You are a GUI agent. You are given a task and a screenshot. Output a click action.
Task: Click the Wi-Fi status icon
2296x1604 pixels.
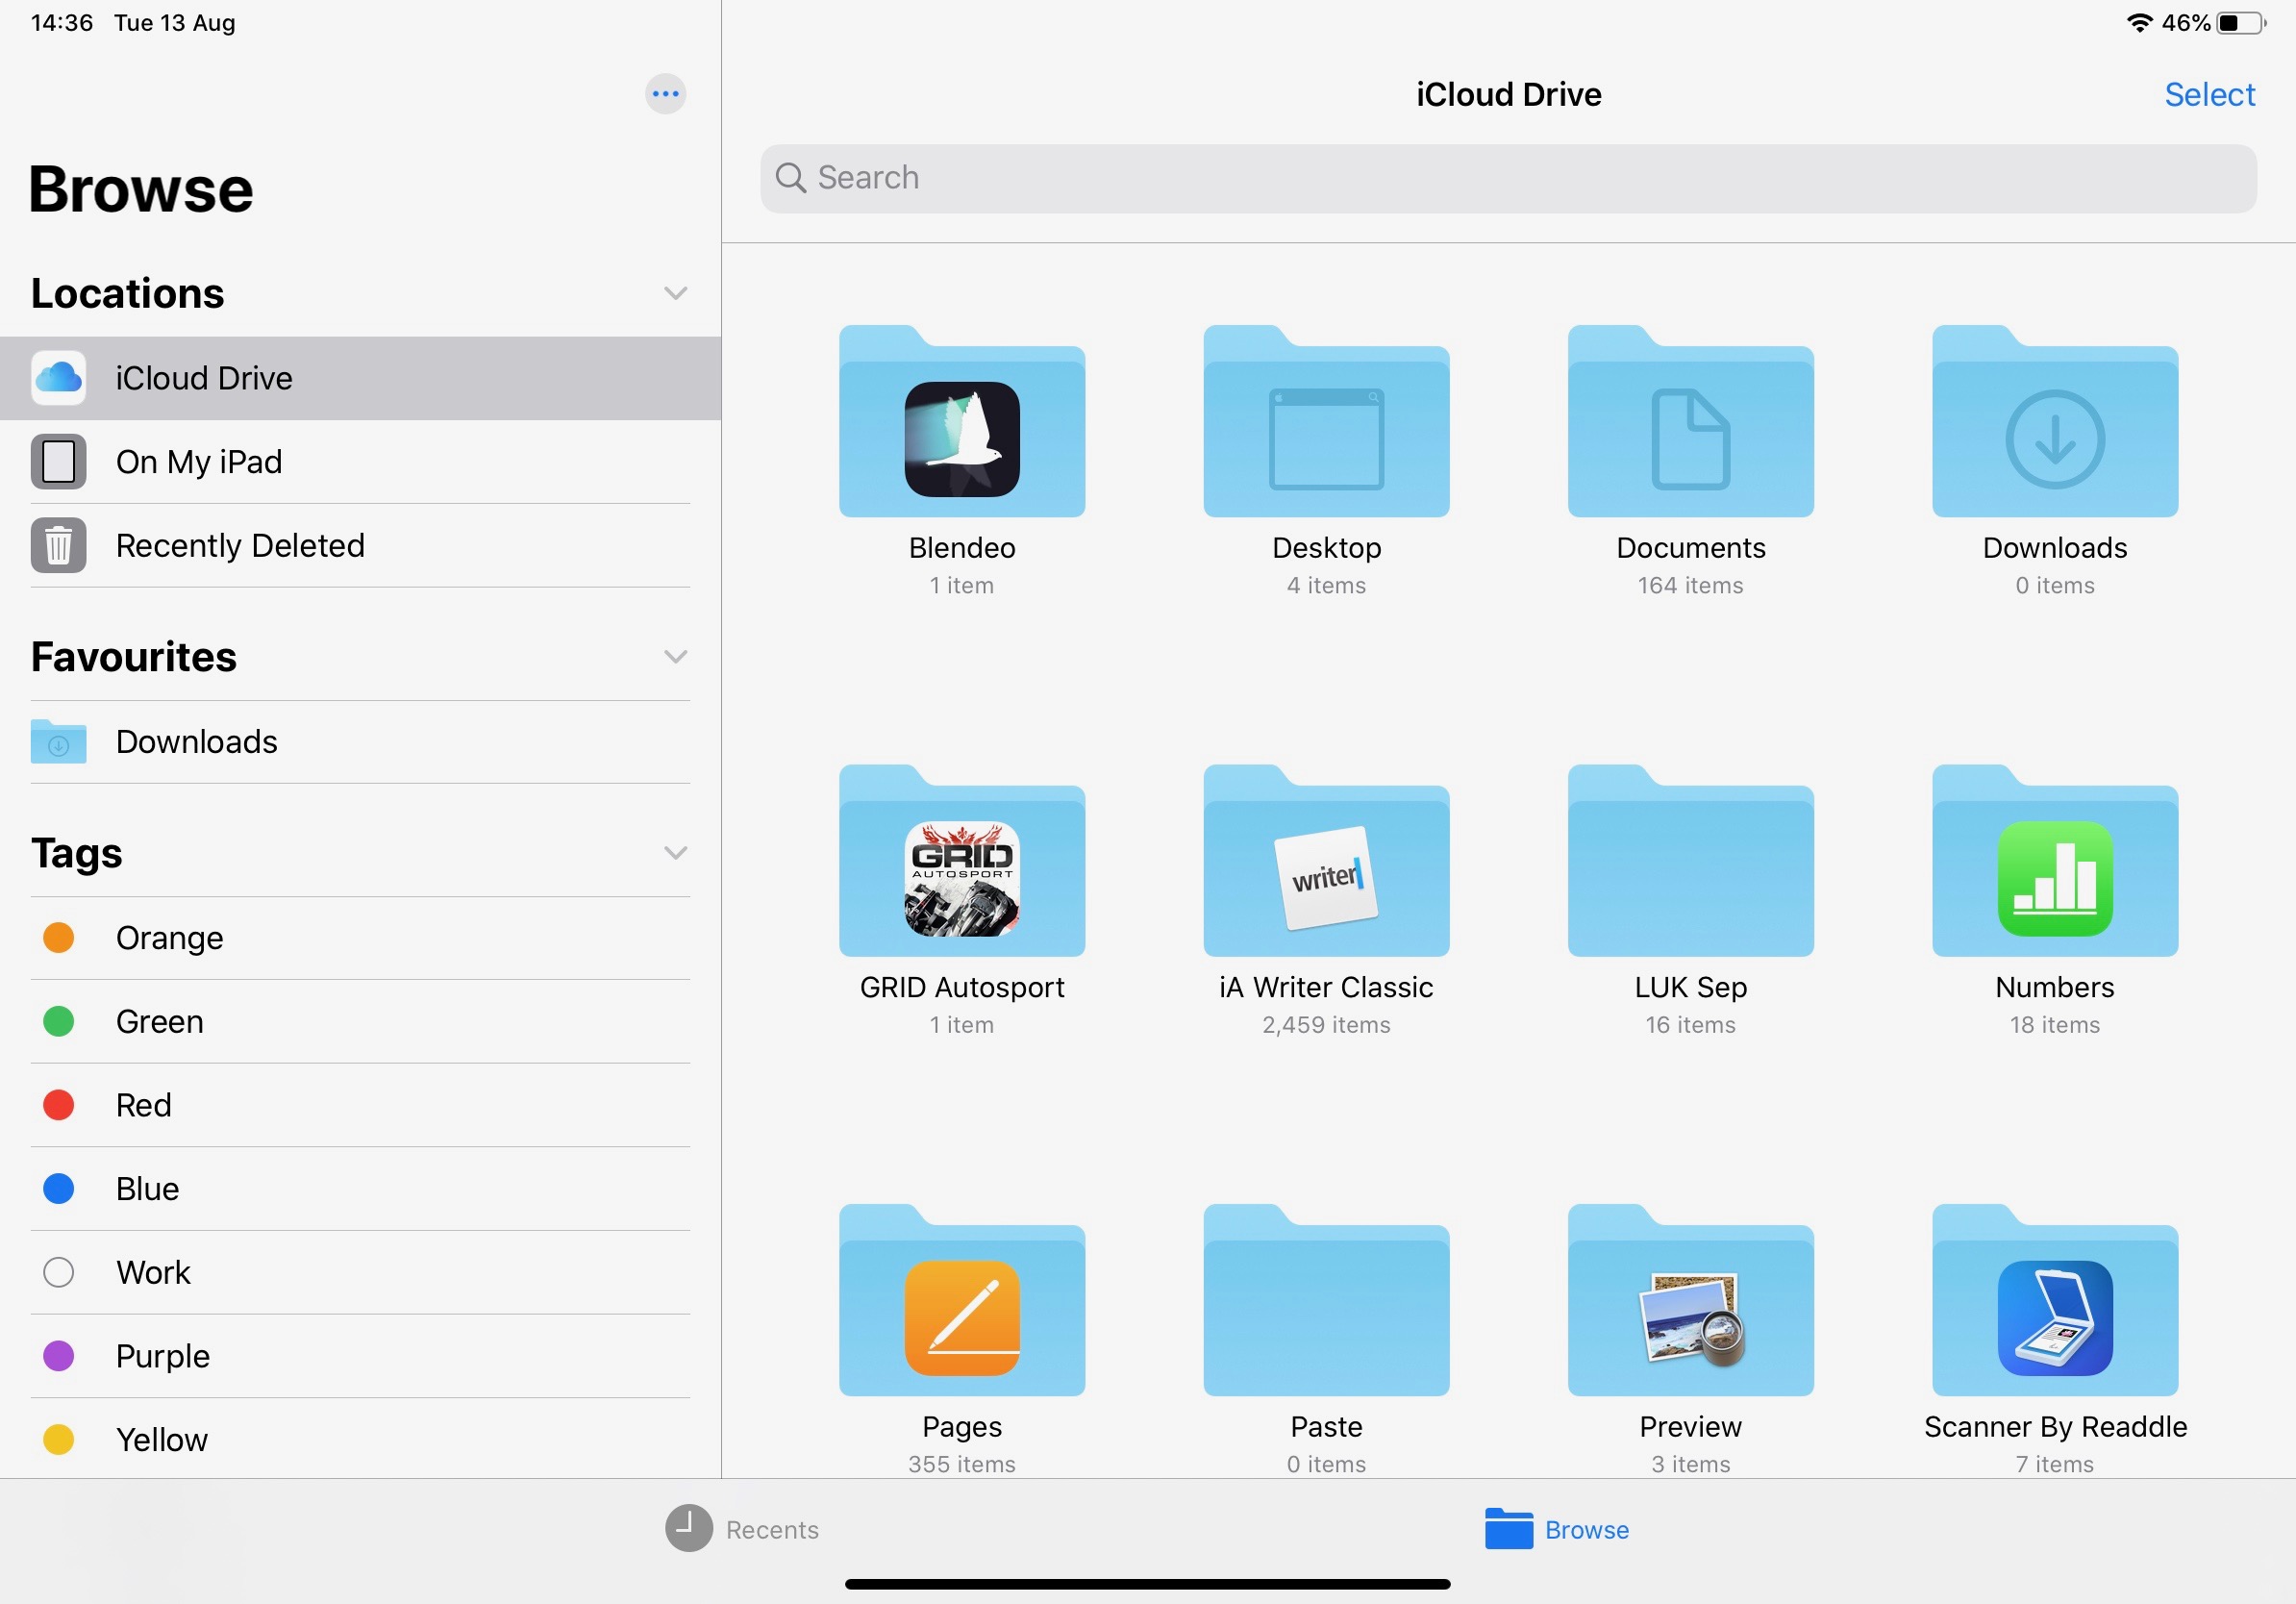click(2139, 23)
